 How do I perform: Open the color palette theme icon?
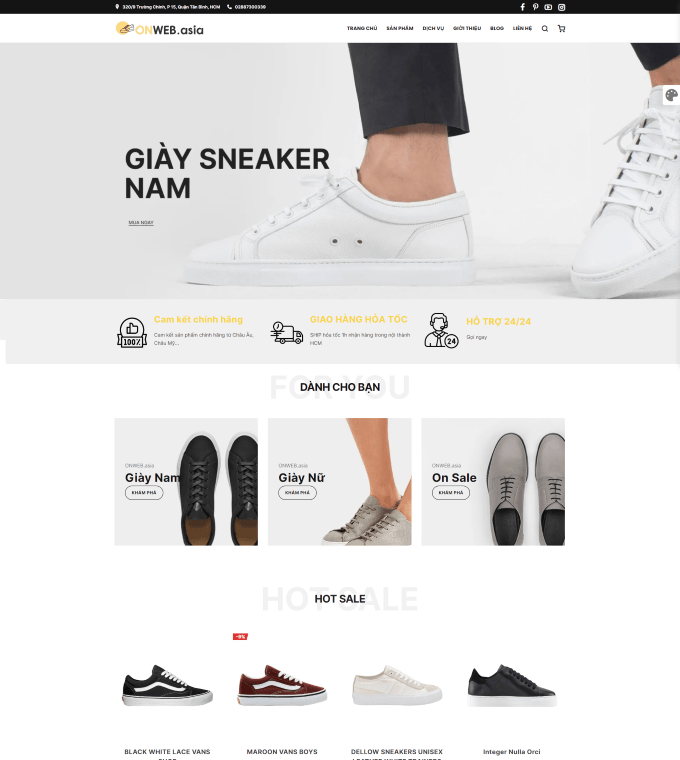coord(671,95)
